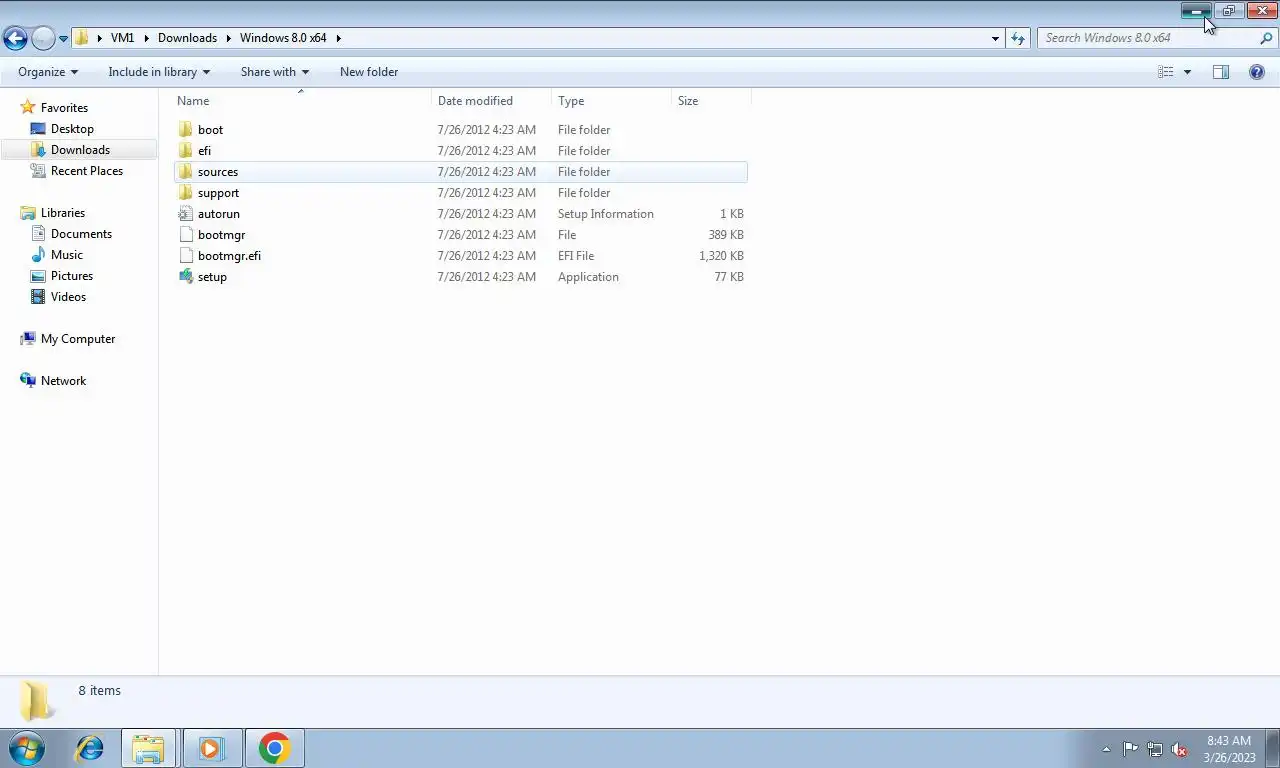
Task: Select the support folder icon
Action: pyautogui.click(x=185, y=193)
